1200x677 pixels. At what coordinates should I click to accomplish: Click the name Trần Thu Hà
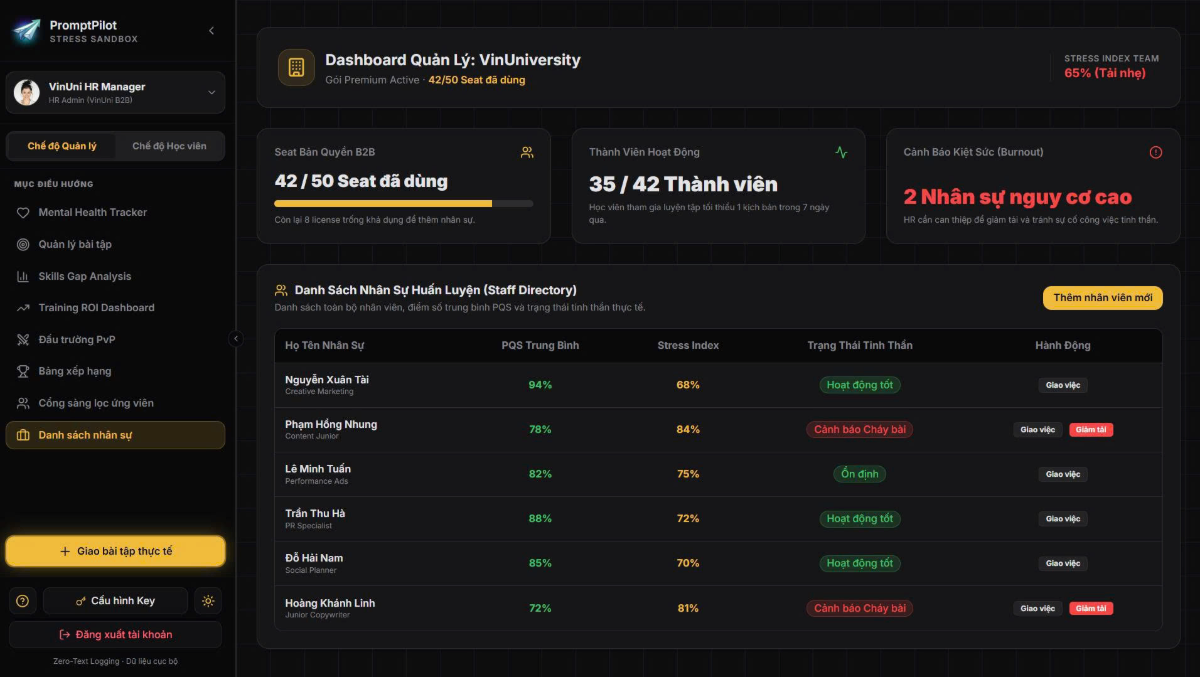(315, 514)
